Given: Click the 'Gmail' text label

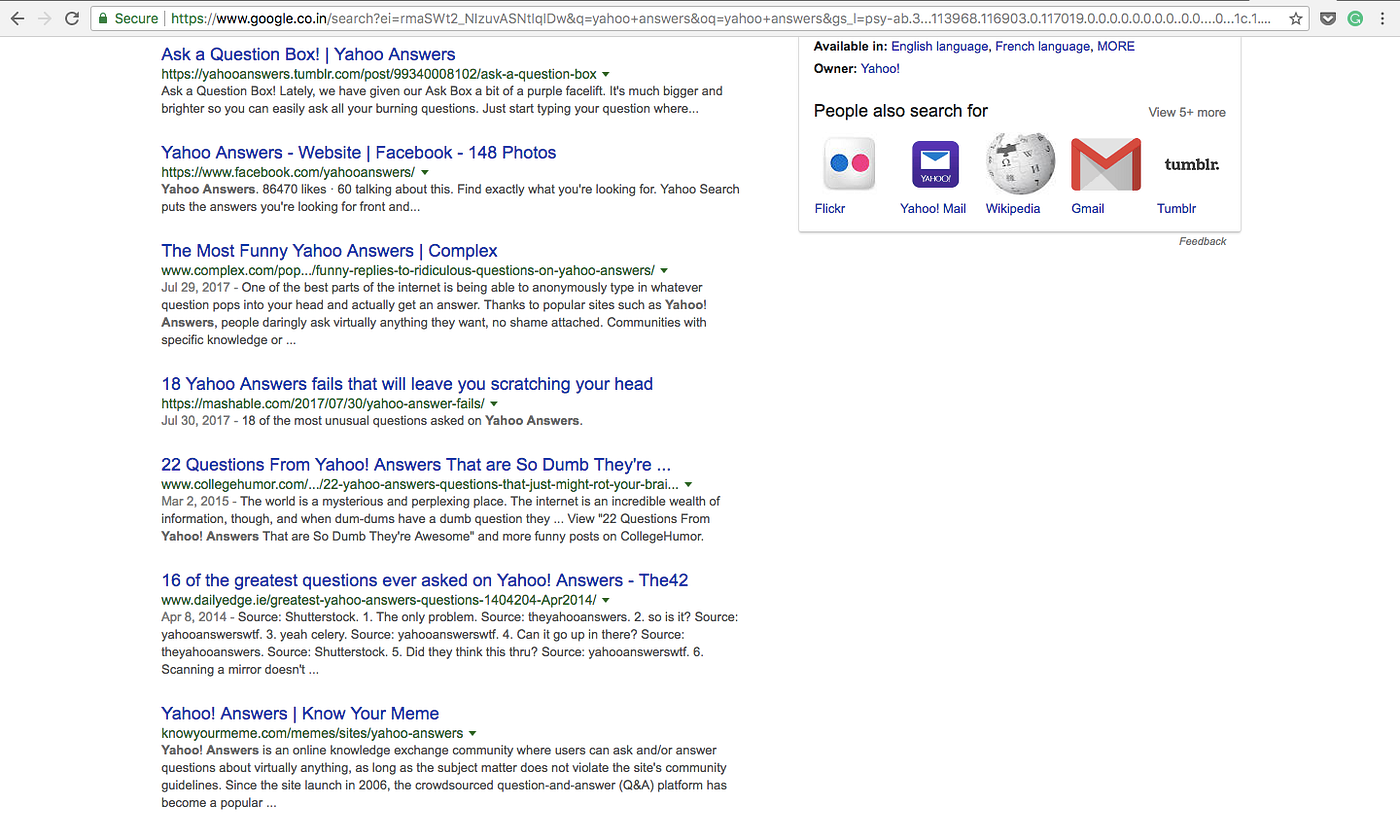Looking at the screenshot, I should (1088, 208).
